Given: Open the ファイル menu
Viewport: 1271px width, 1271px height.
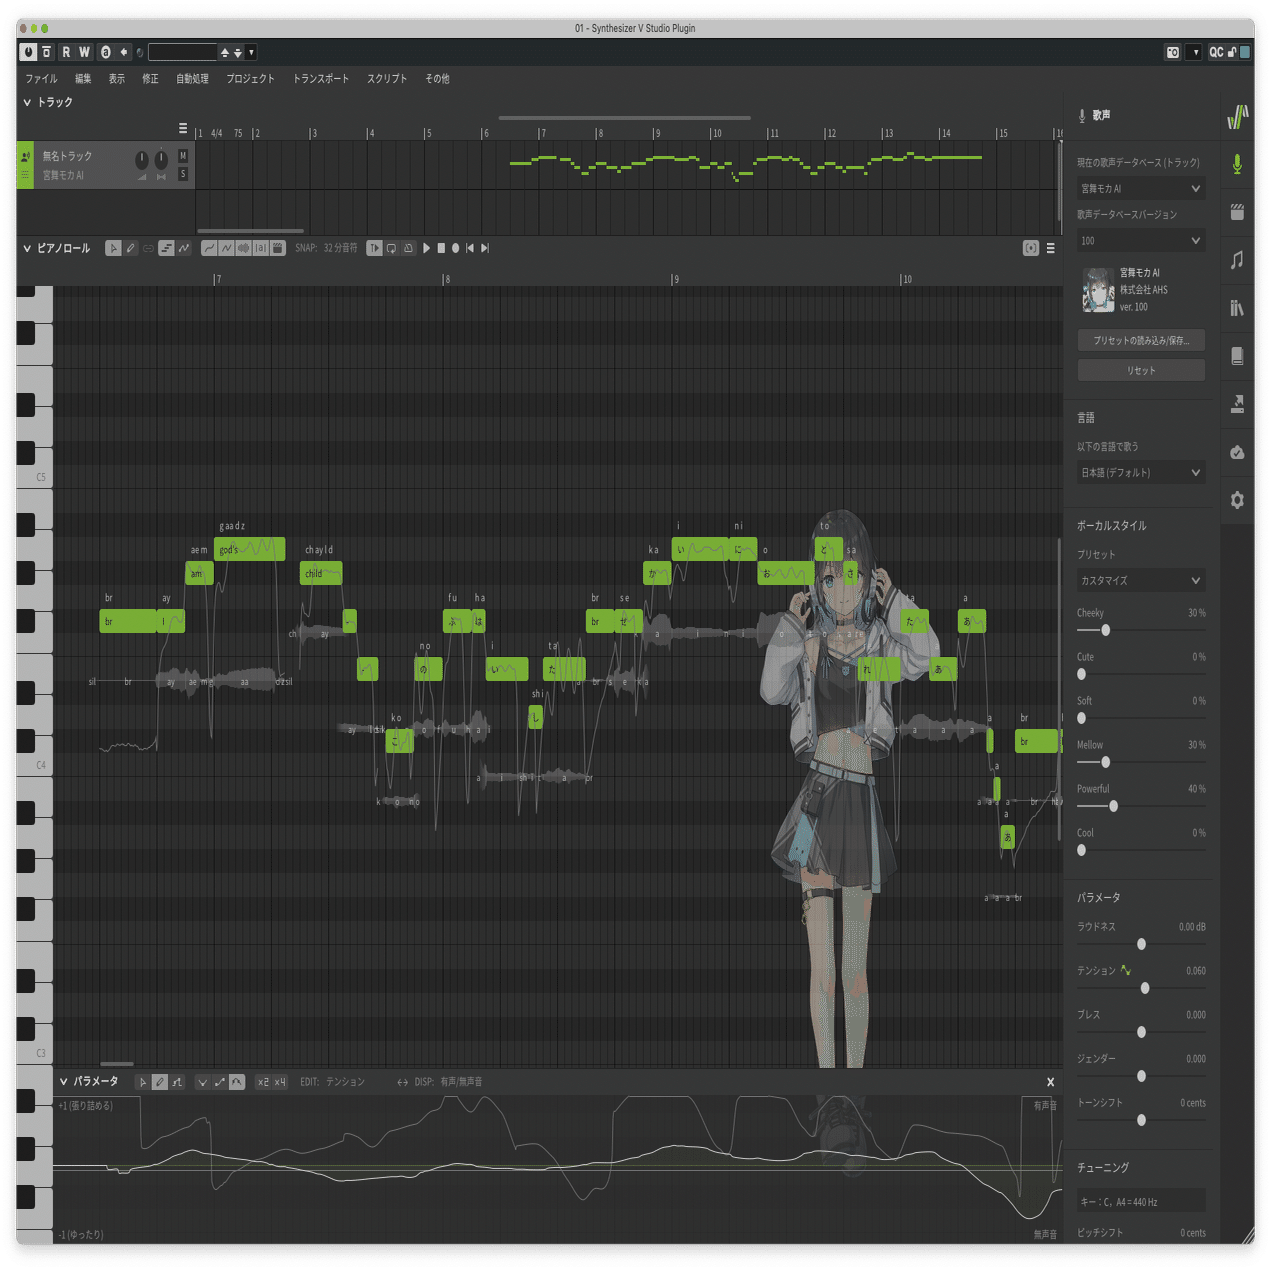Looking at the screenshot, I should 41,78.
